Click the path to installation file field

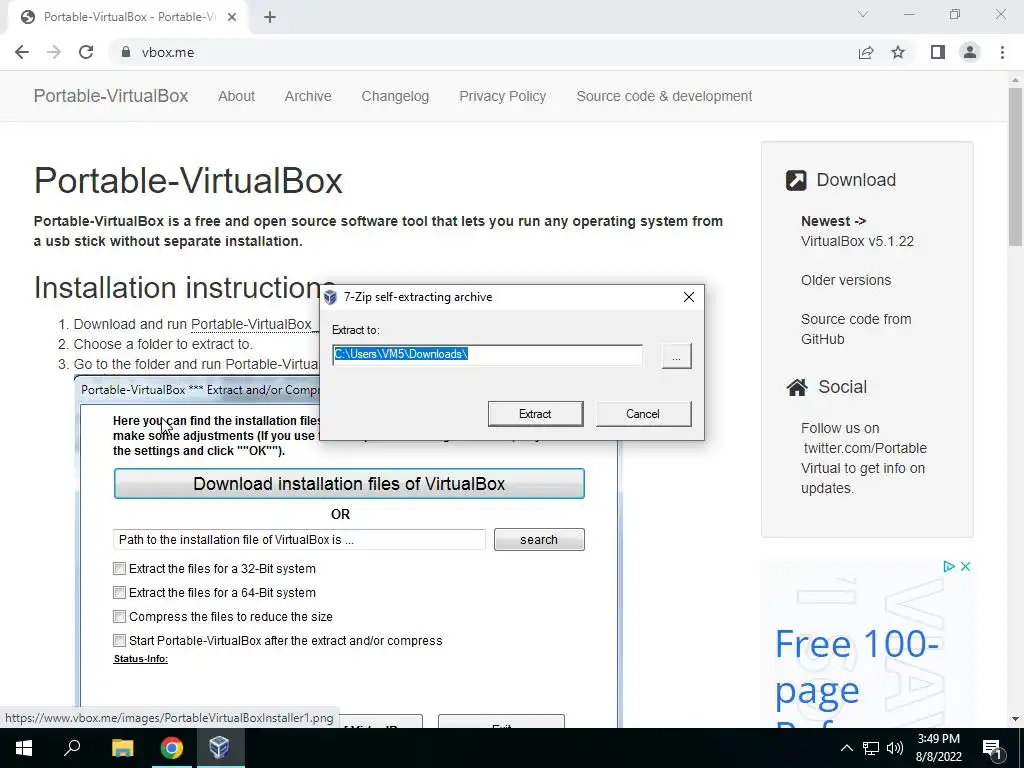299,540
